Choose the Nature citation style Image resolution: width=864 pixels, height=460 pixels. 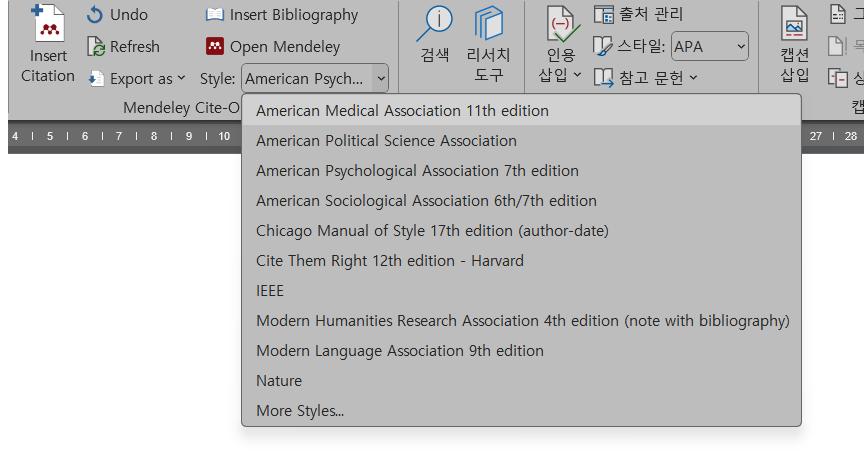pyautogui.click(x=521, y=381)
